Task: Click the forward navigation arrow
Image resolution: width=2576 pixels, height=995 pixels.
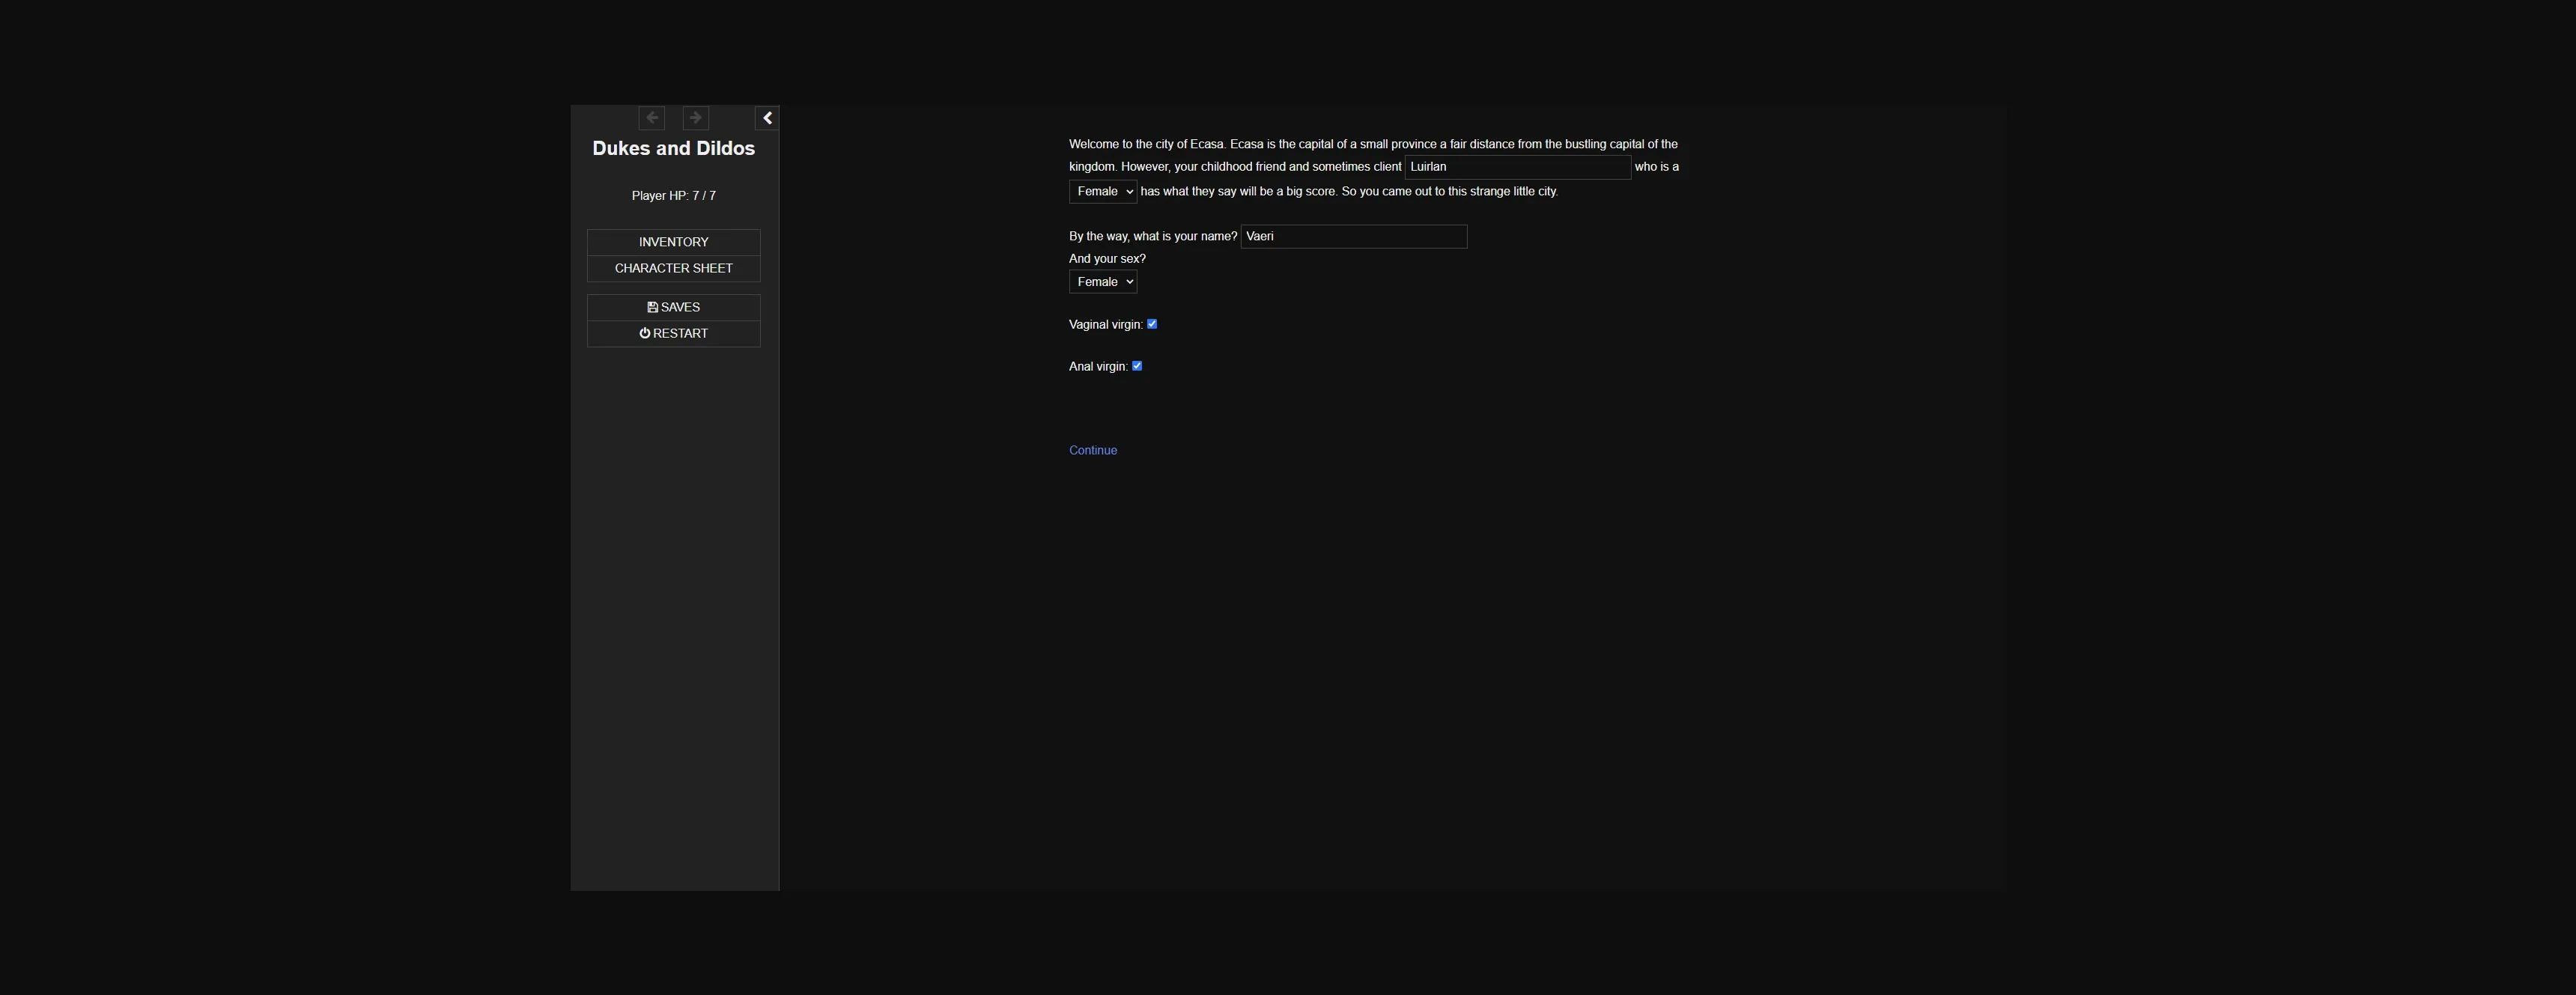Action: 694,118
